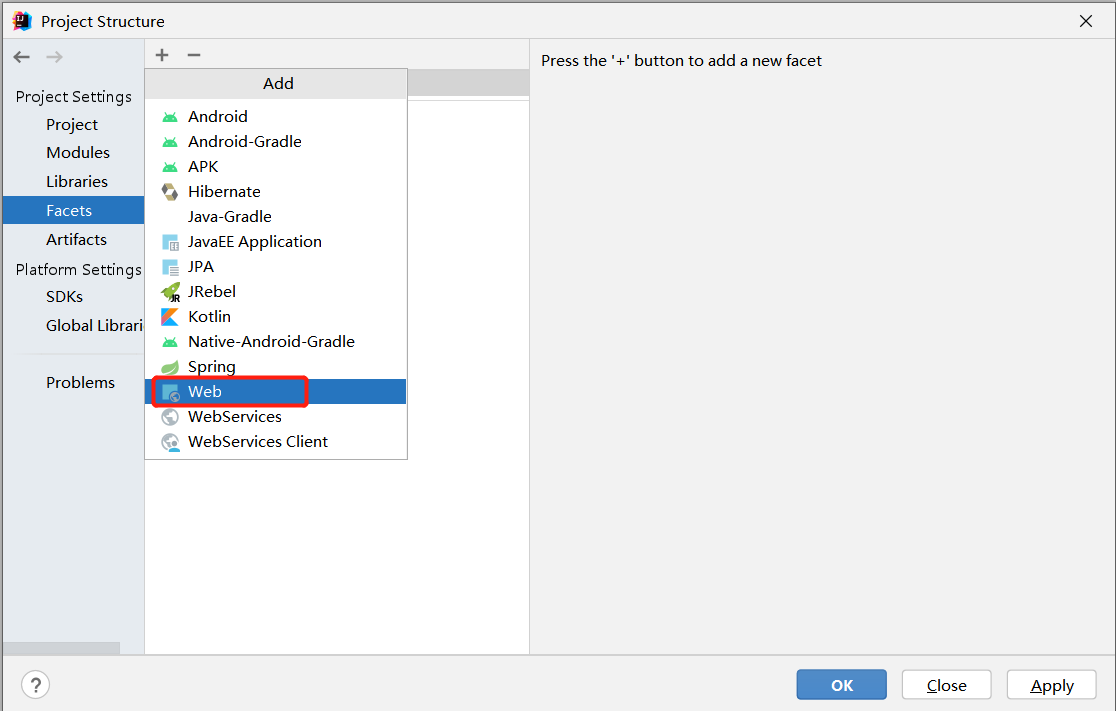Click the Hibernate icon

point(170,192)
